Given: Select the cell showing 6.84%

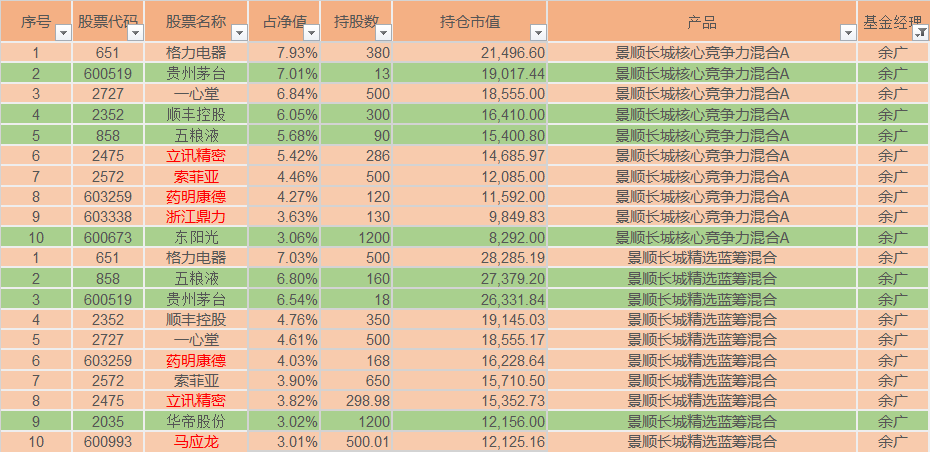Looking at the screenshot, I should coord(284,94).
